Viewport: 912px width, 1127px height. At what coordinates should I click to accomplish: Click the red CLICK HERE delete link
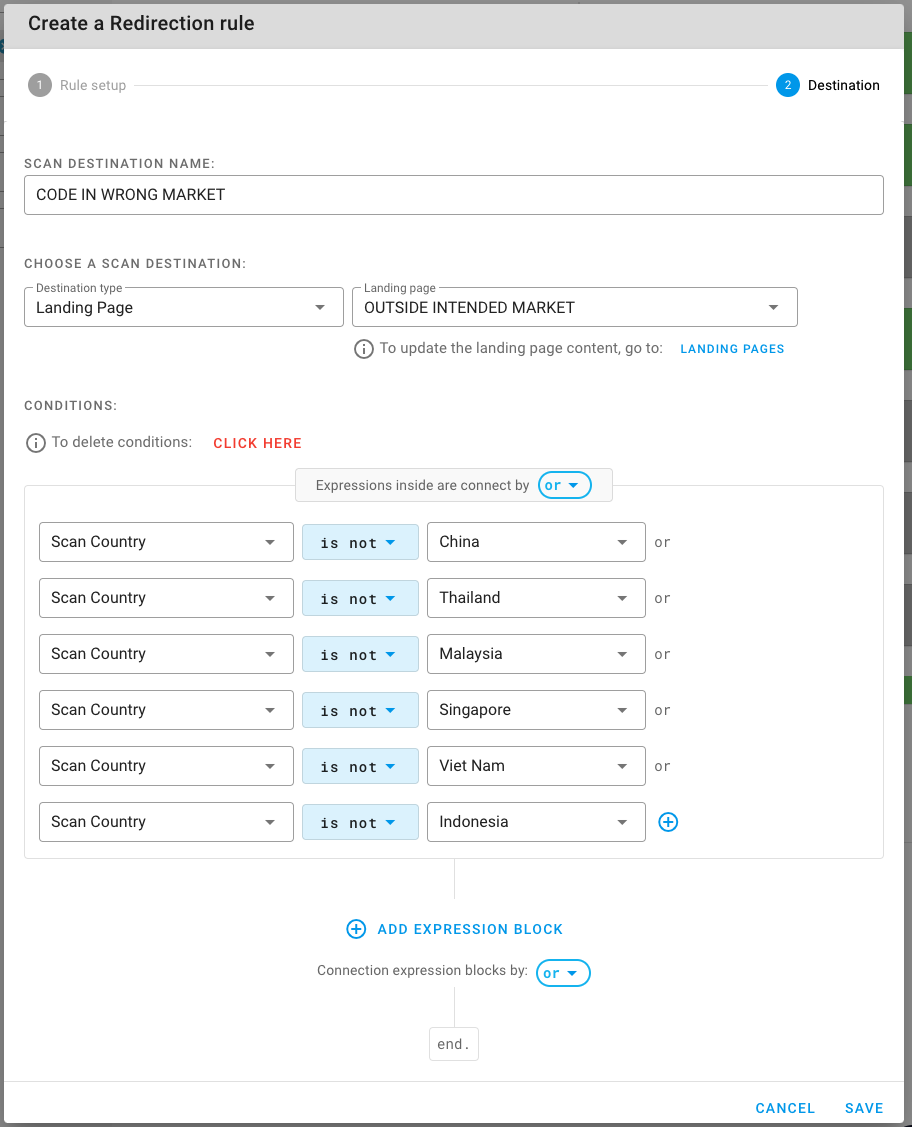point(257,443)
